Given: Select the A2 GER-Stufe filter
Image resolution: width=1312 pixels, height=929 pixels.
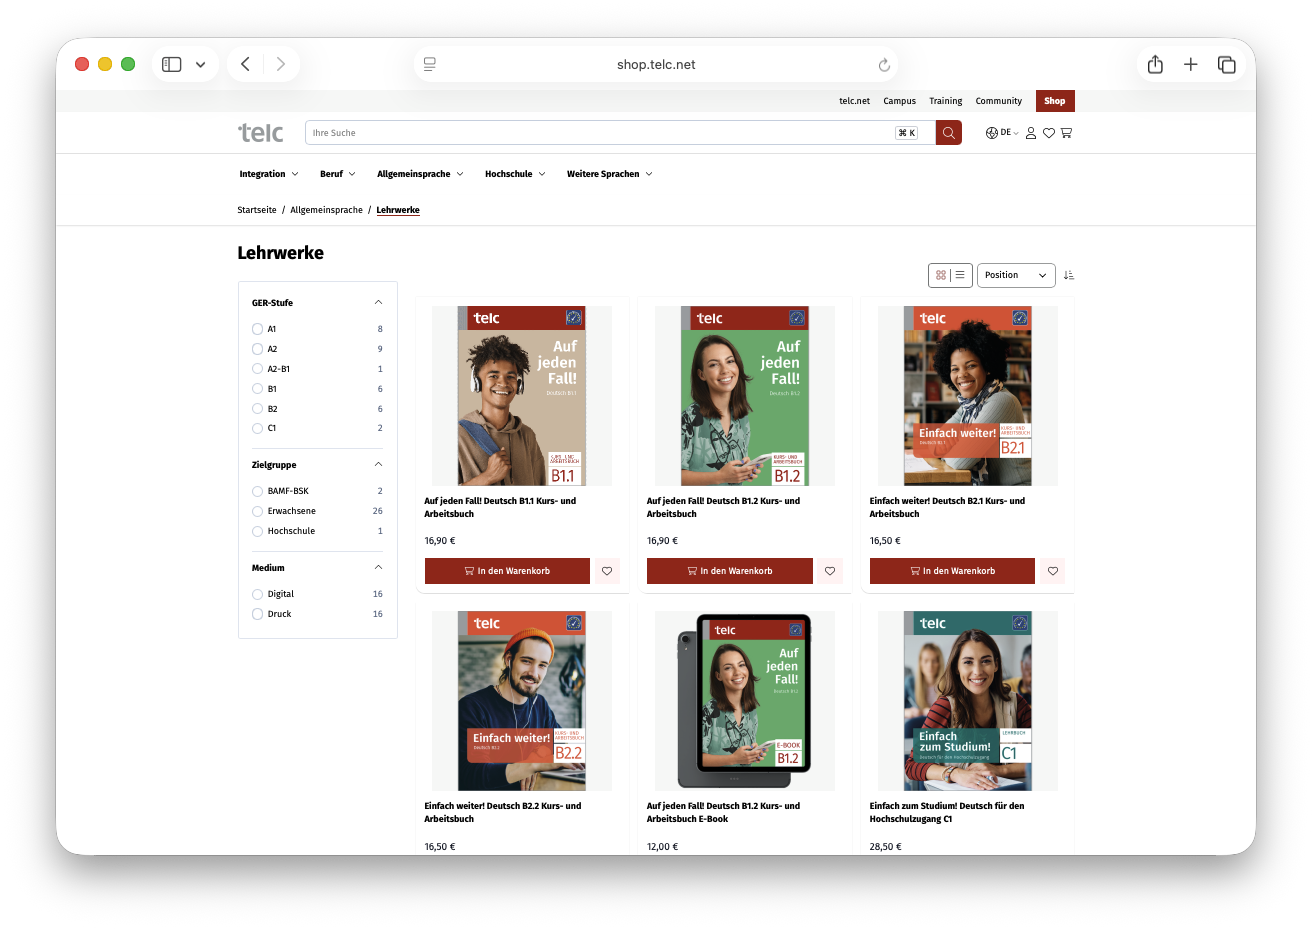Looking at the screenshot, I should 257,349.
